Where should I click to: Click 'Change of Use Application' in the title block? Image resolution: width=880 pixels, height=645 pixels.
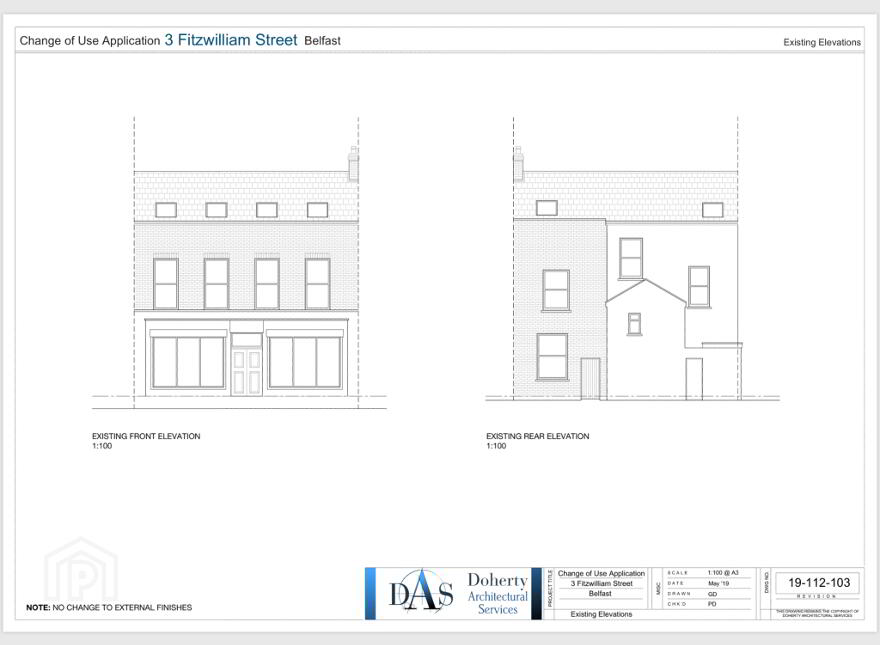pyautogui.click(x=601, y=573)
